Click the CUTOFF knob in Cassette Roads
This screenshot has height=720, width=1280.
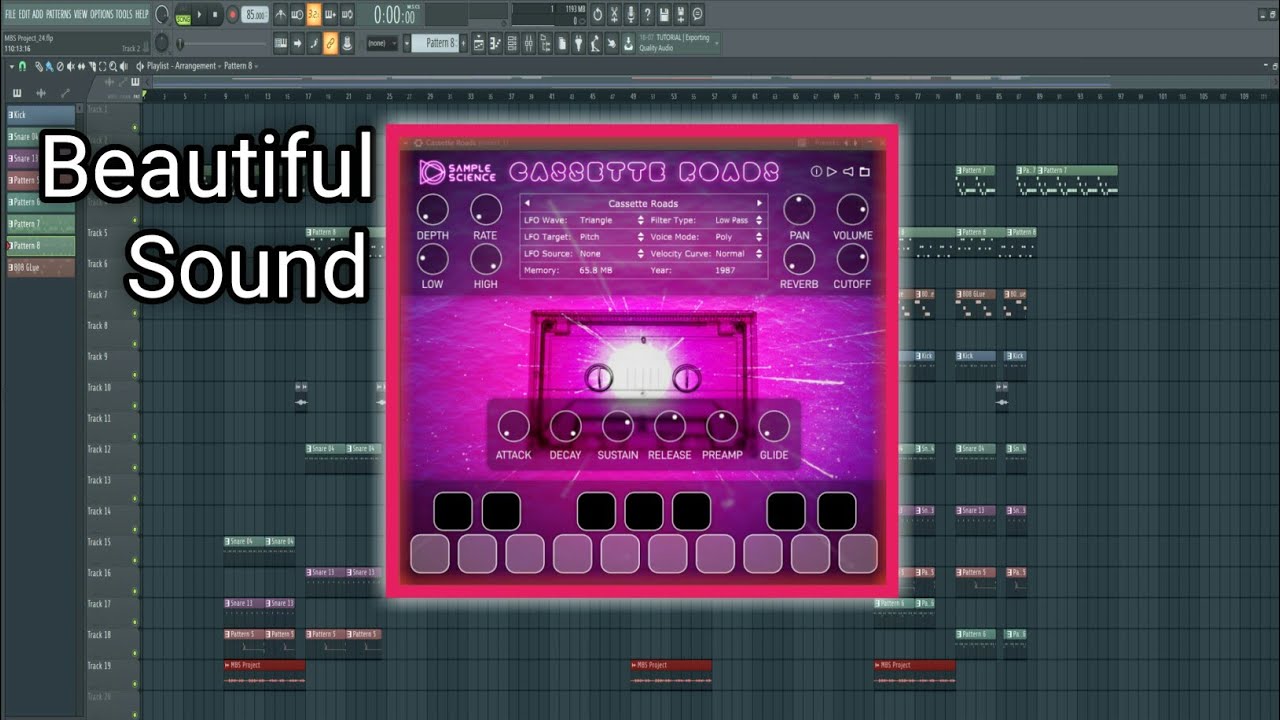(x=852, y=259)
